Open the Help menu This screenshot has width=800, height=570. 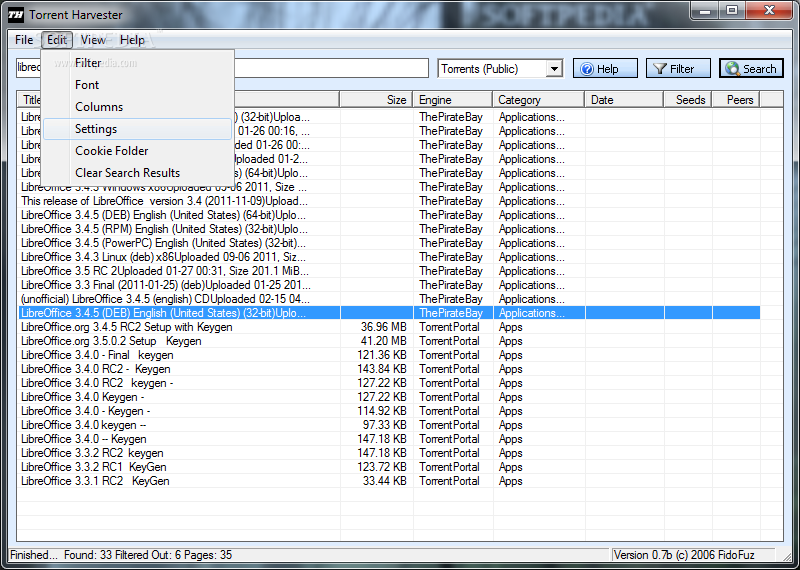(x=132, y=40)
